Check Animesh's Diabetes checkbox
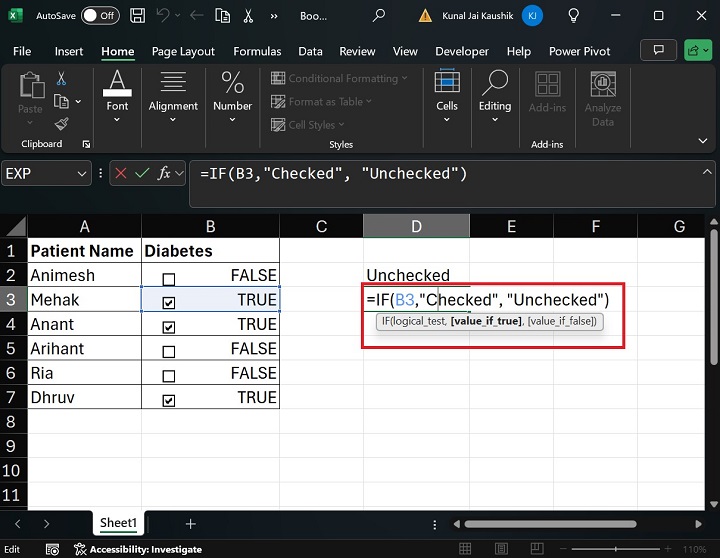The height and width of the screenshot is (558, 720). 168,278
